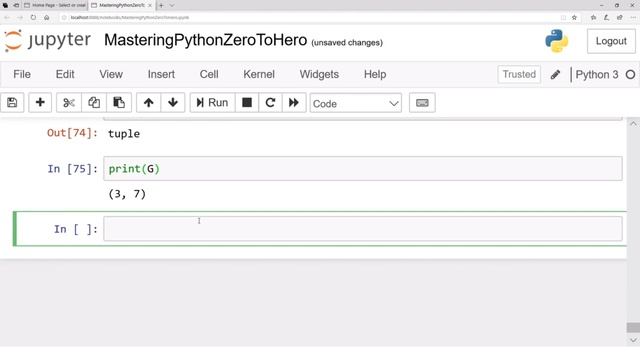This screenshot has height=360, width=640.
Task: Click into the empty code cell
Action: 363,229
